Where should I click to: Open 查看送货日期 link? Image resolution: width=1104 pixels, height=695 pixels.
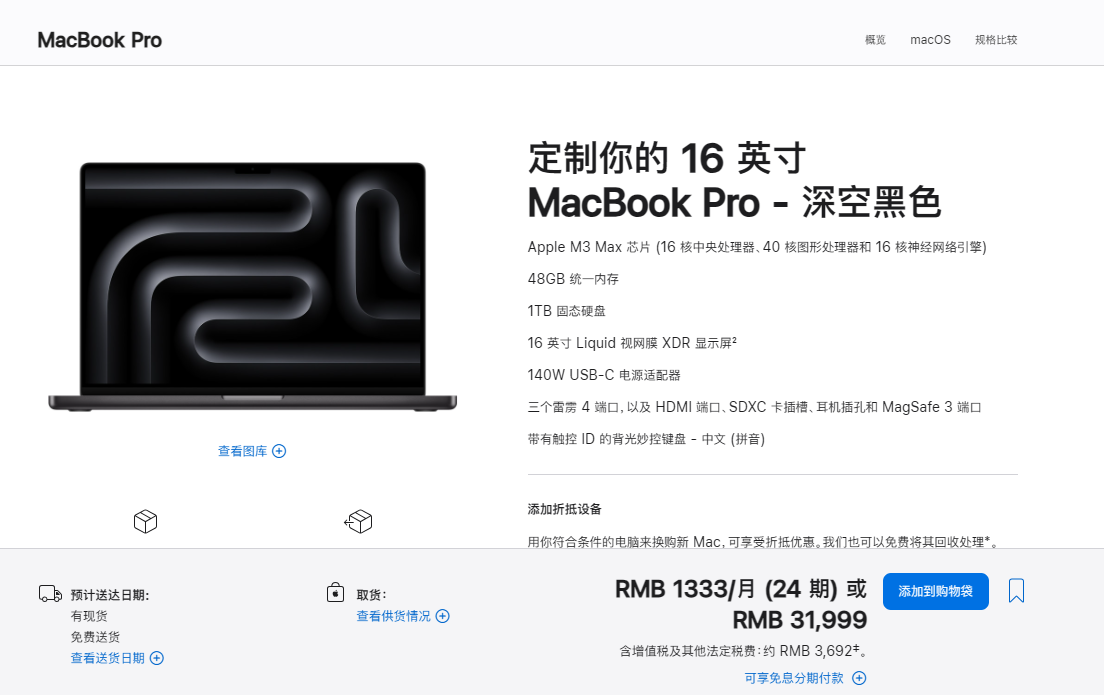tap(108, 658)
